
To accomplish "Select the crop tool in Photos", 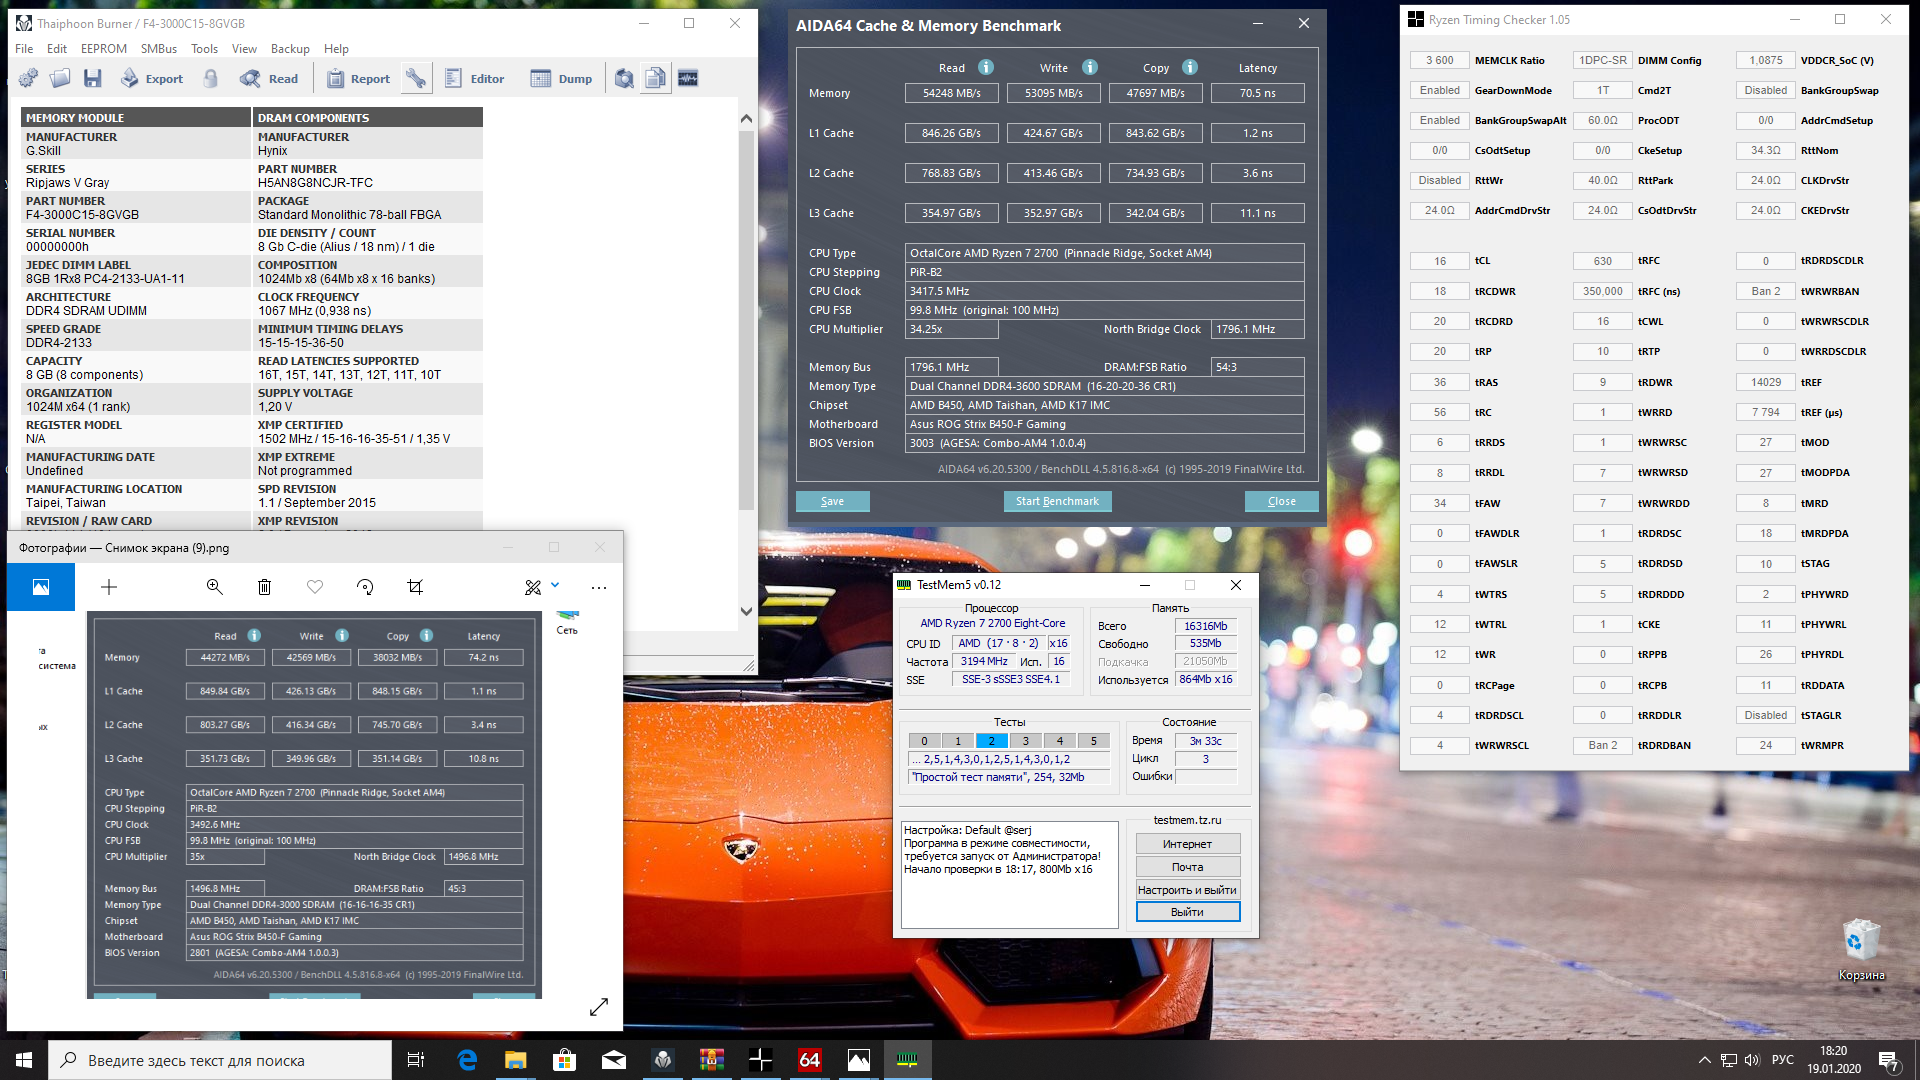I will 415,587.
